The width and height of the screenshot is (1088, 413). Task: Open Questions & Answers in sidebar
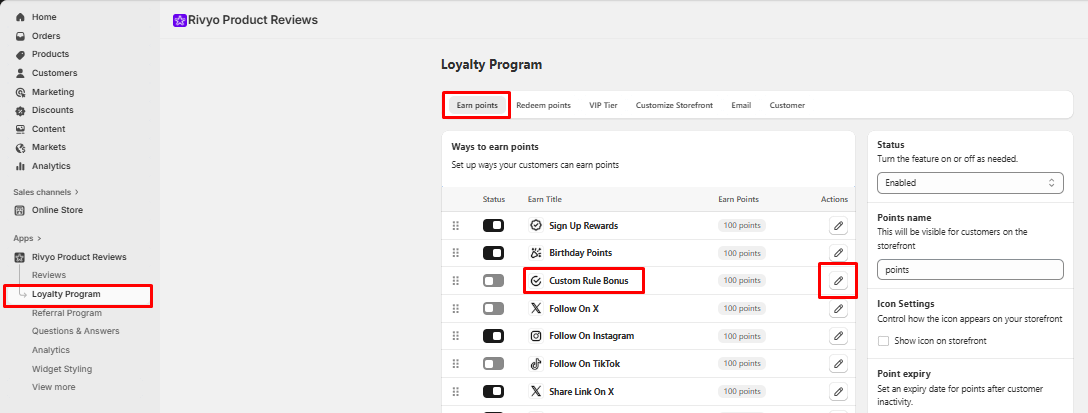point(76,331)
